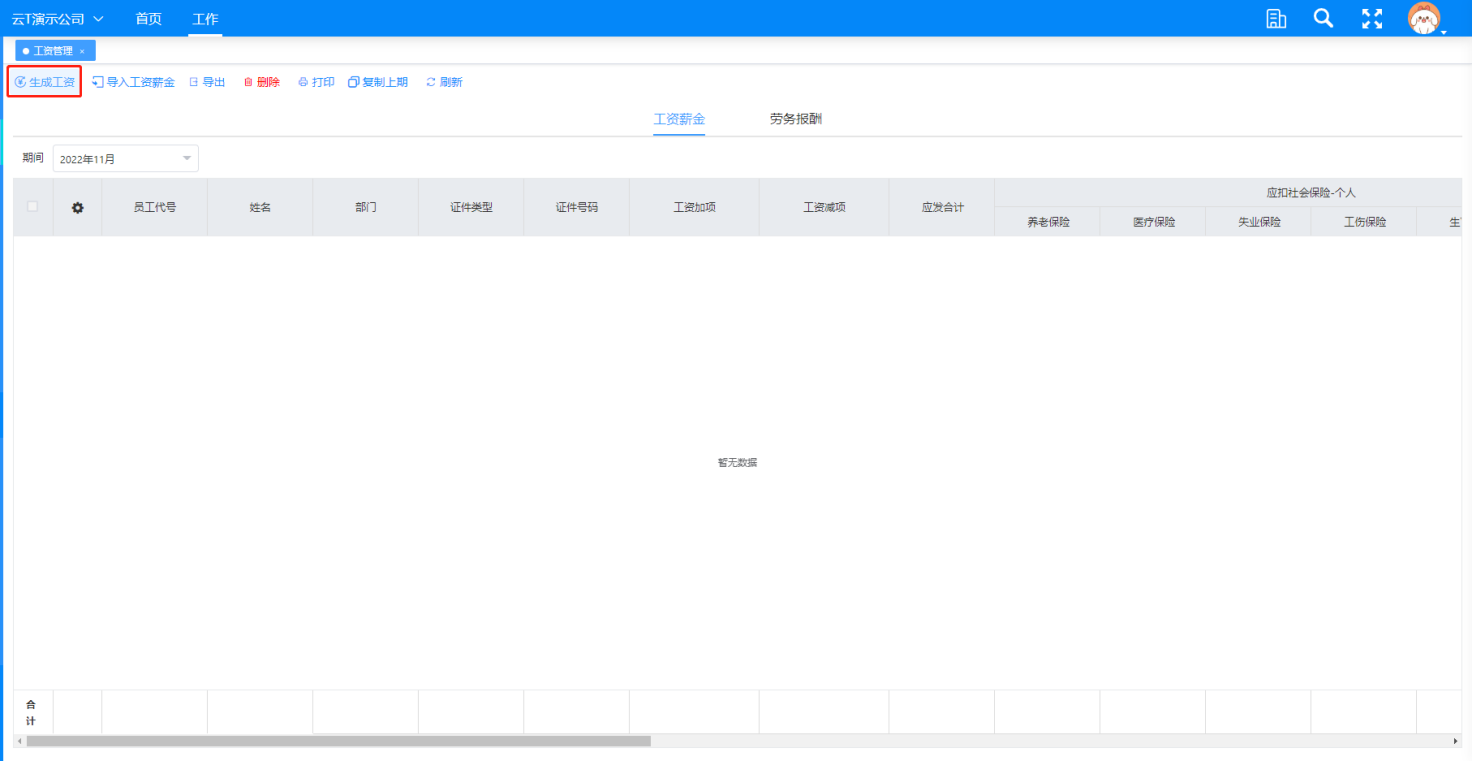The image size is (1472, 761).
Task: Click the horizontal scrollbar right arrow
Action: pyautogui.click(x=1455, y=741)
